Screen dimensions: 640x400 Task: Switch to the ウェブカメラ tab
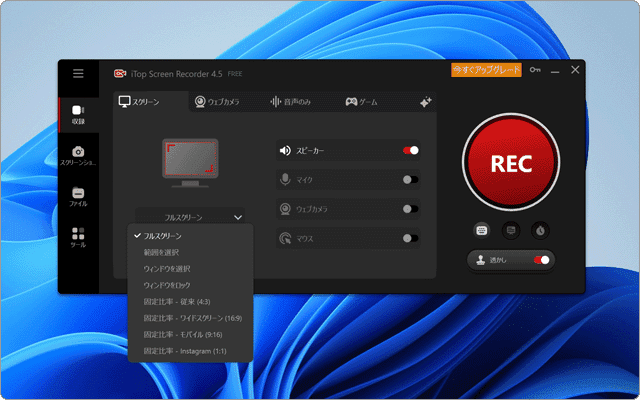[217, 102]
